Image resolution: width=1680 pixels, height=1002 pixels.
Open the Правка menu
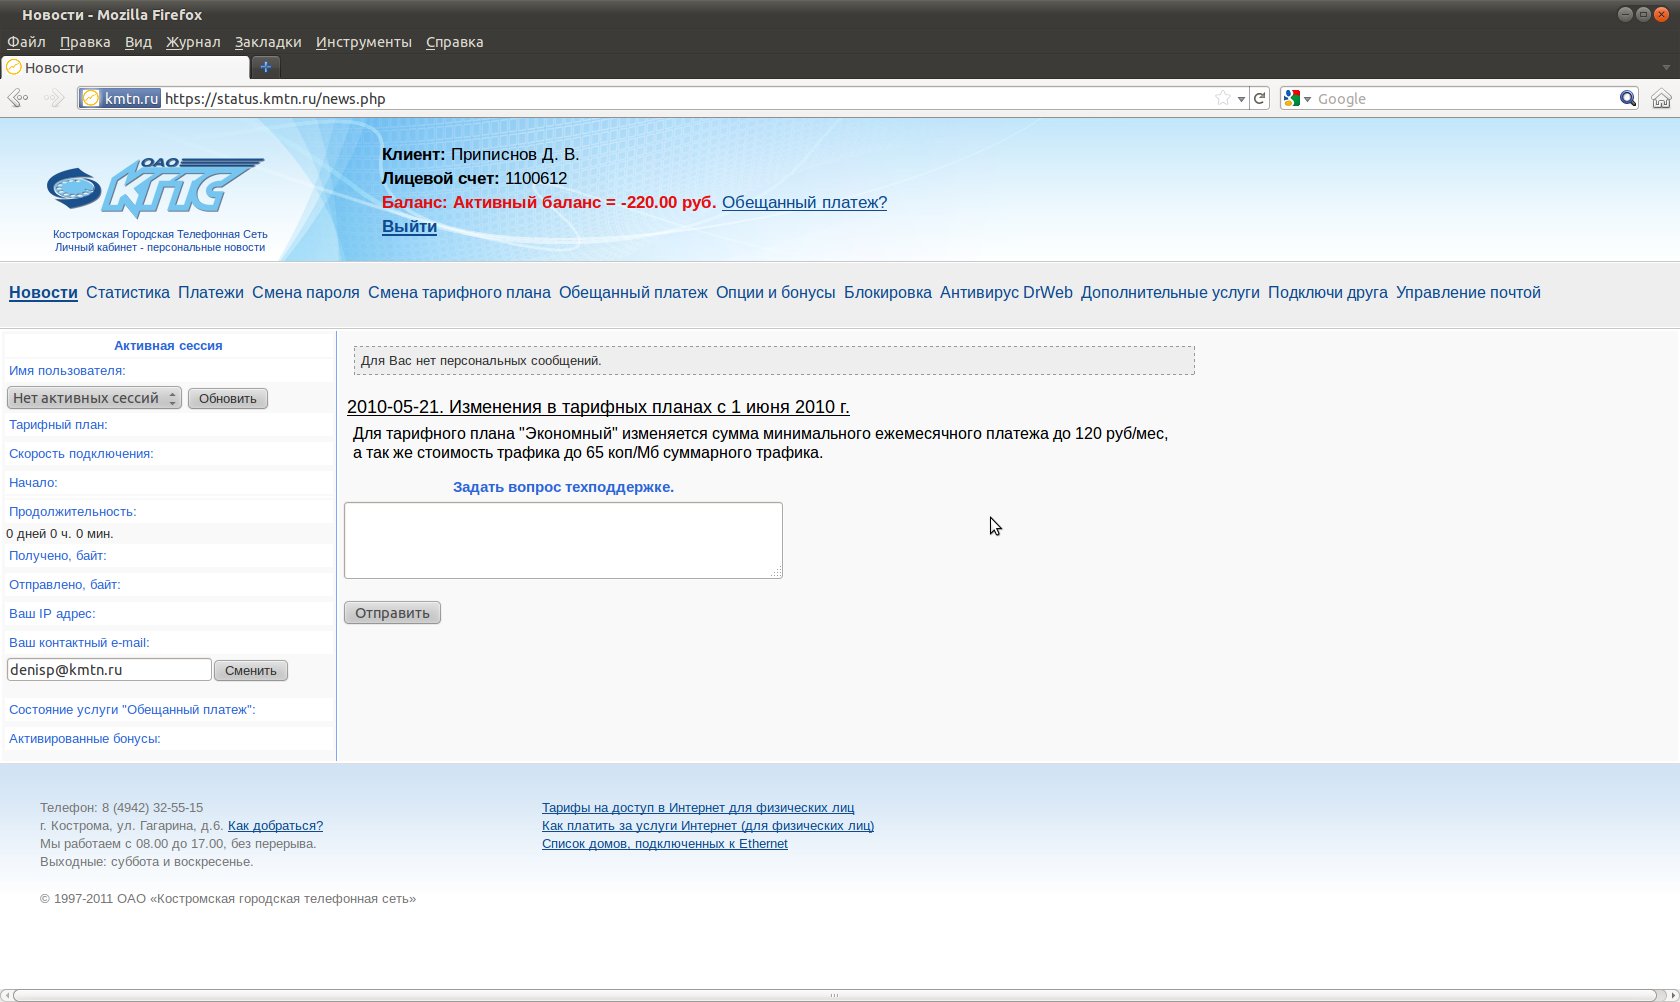click(85, 42)
